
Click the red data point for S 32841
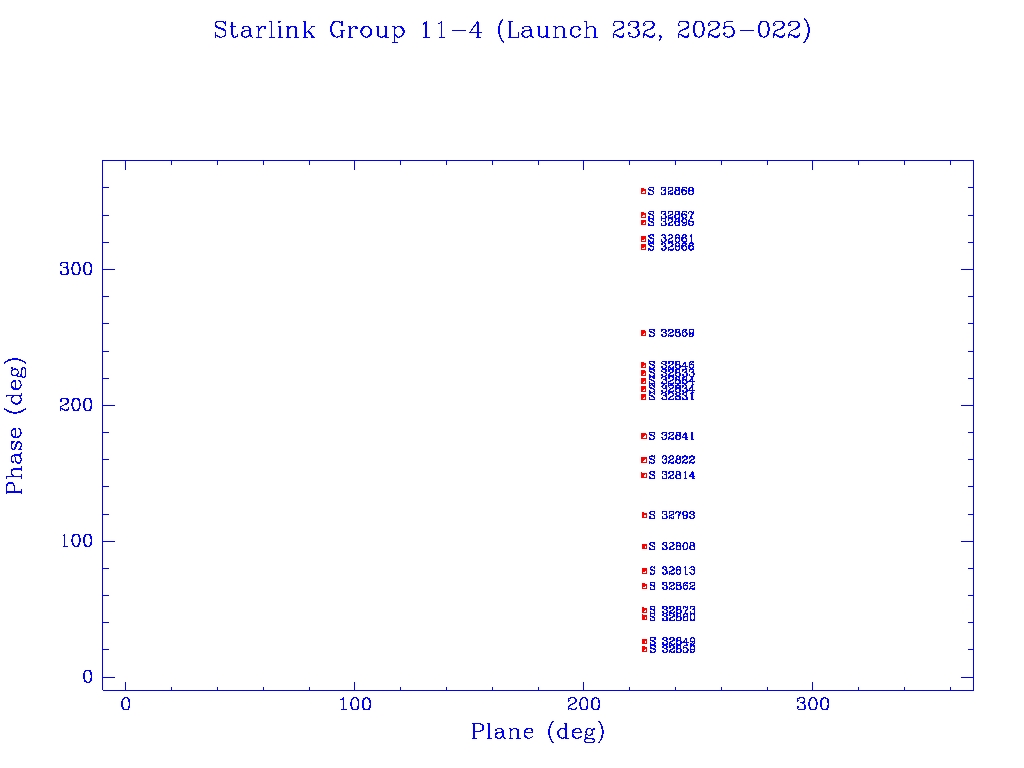tap(644, 436)
